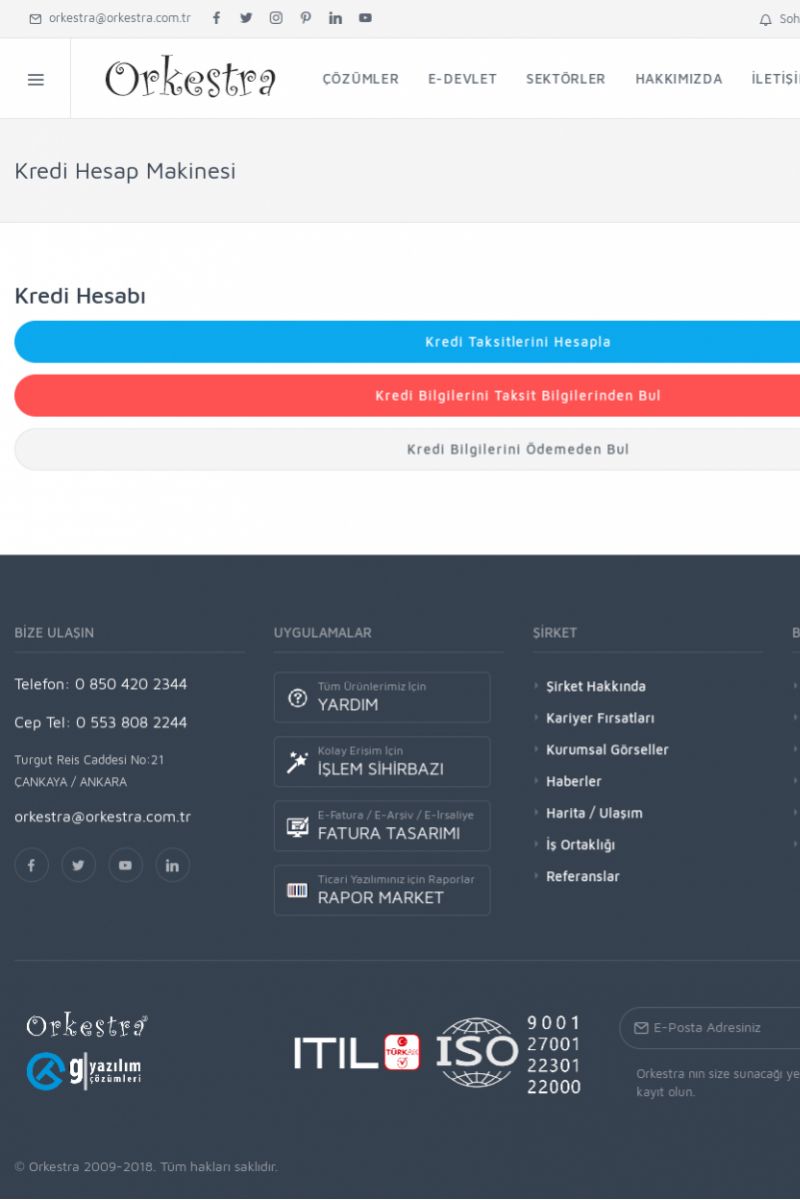Open İŞLEM SİHİRBAZI application button
Image resolution: width=800 pixels, height=1200 pixels.
(382, 762)
